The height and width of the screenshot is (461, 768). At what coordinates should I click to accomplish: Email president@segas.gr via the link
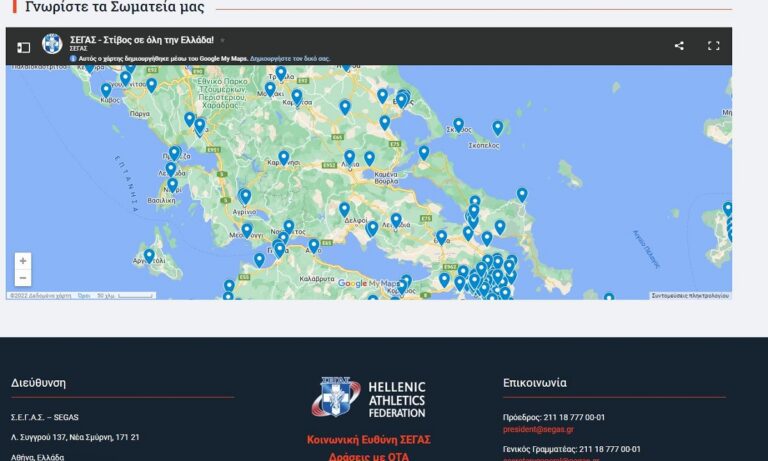click(538, 430)
